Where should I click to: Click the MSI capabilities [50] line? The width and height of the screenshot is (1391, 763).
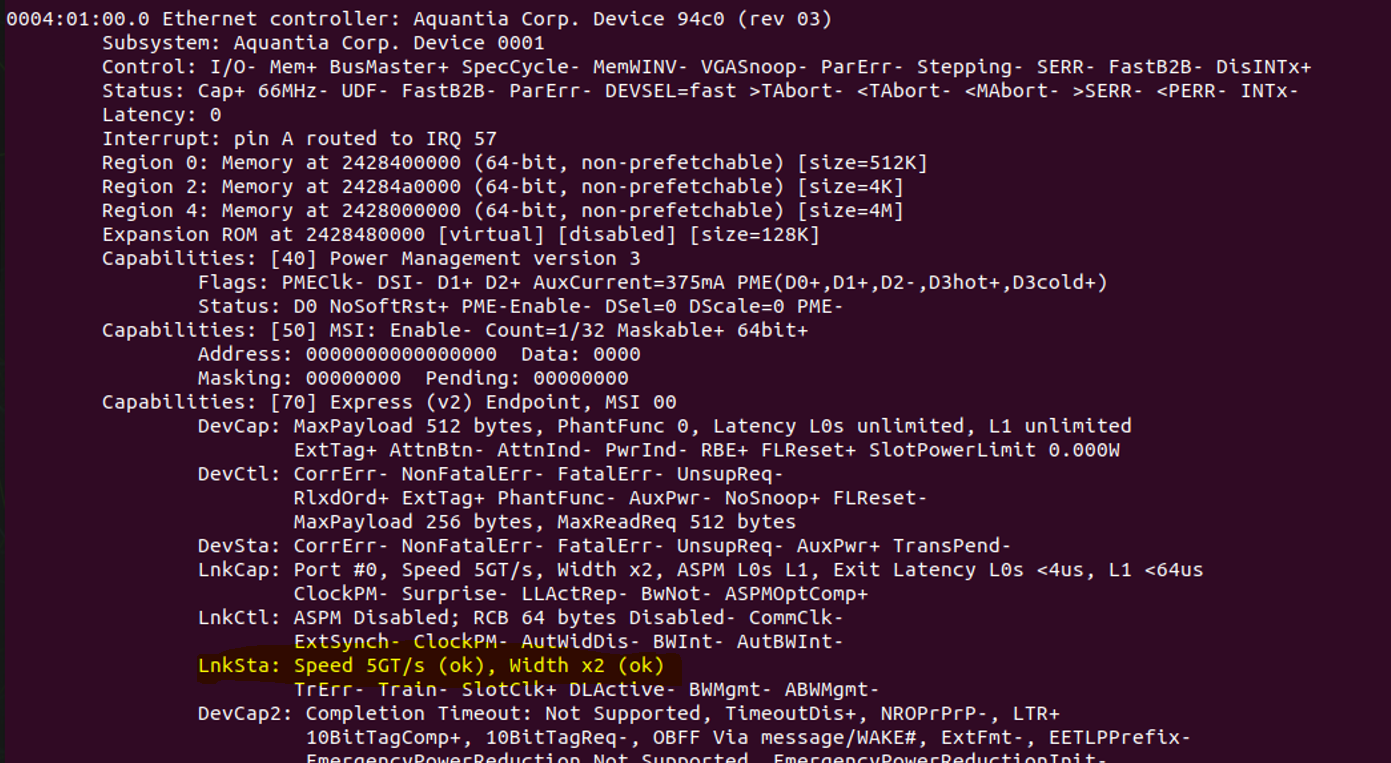click(x=455, y=330)
